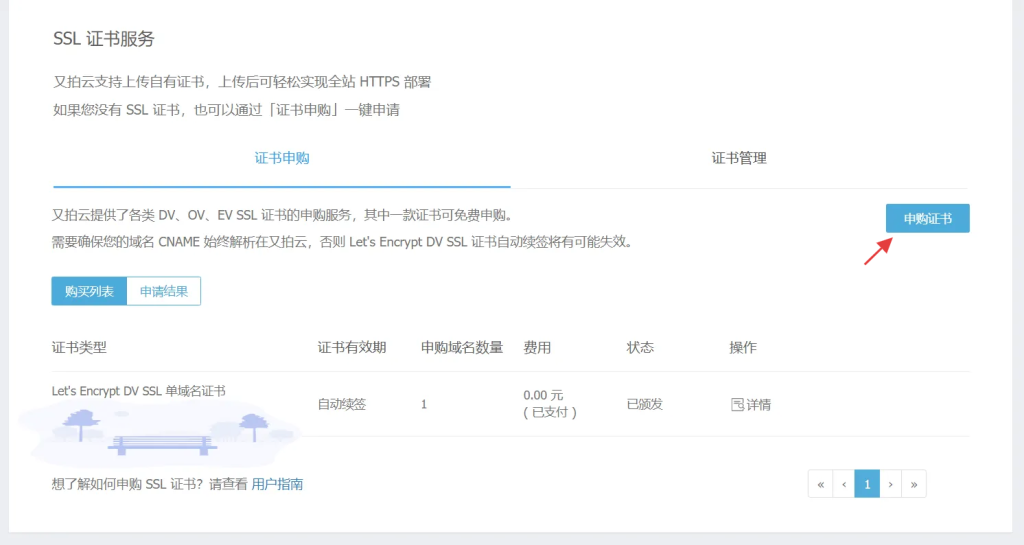Click the park bench illustration
The height and width of the screenshot is (545, 1024).
point(161,442)
